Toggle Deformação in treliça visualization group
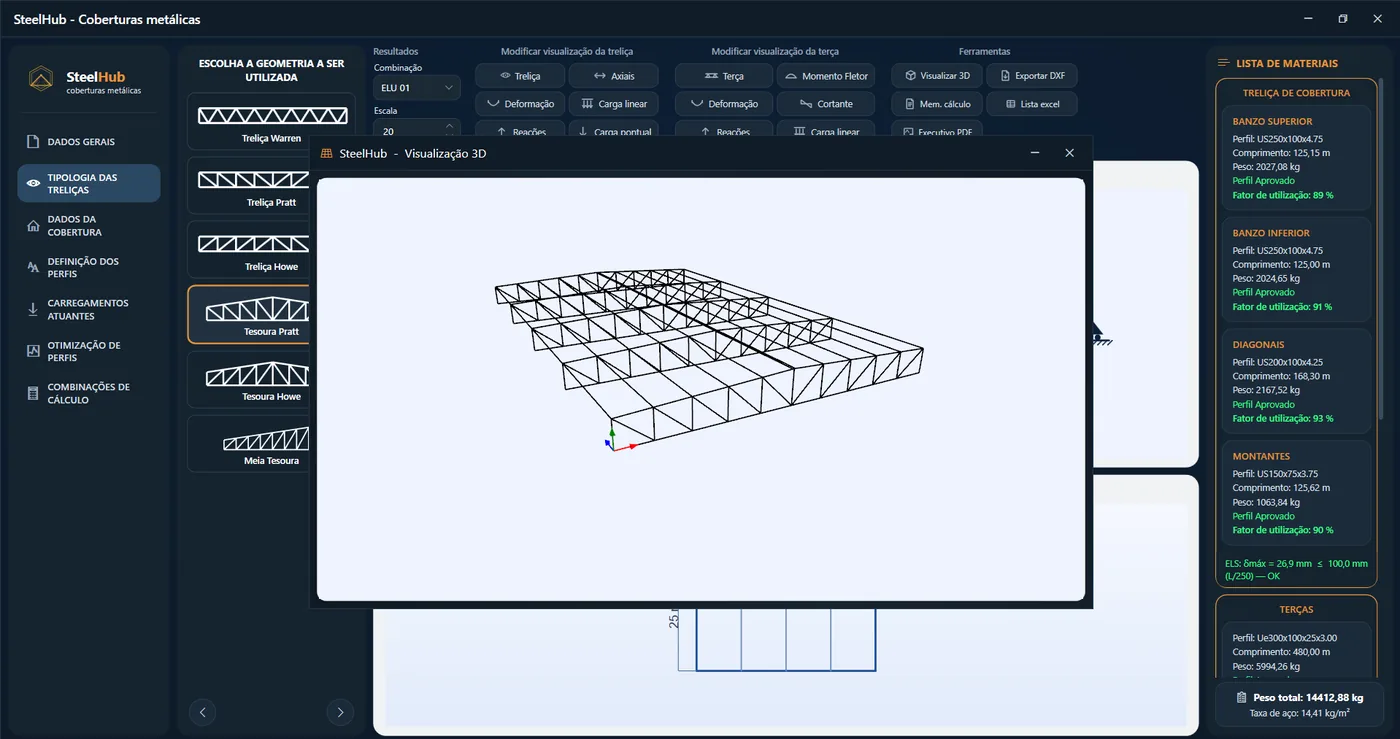This screenshot has width=1400, height=739. click(x=519, y=104)
